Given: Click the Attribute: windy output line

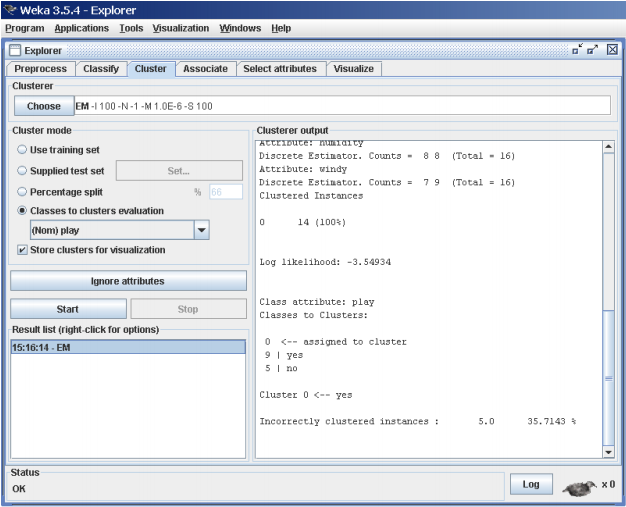Looking at the screenshot, I should (303, 169).
